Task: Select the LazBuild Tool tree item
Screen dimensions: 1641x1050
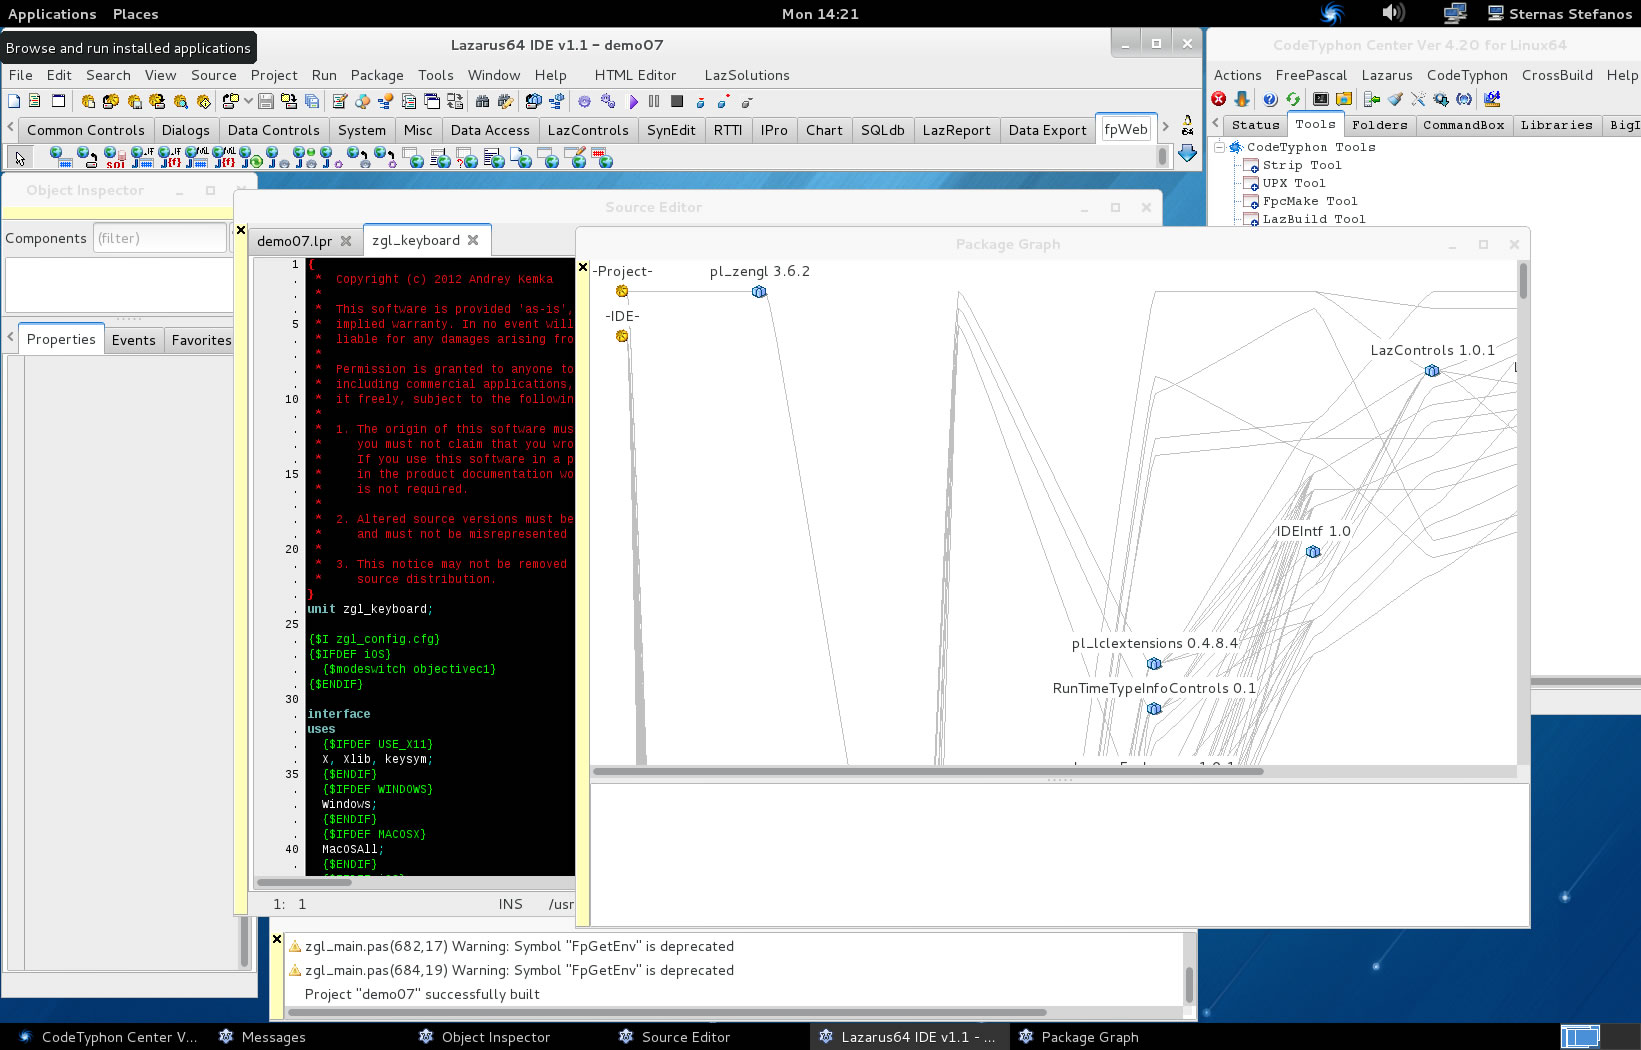Action: click(x=1313, y=219)
